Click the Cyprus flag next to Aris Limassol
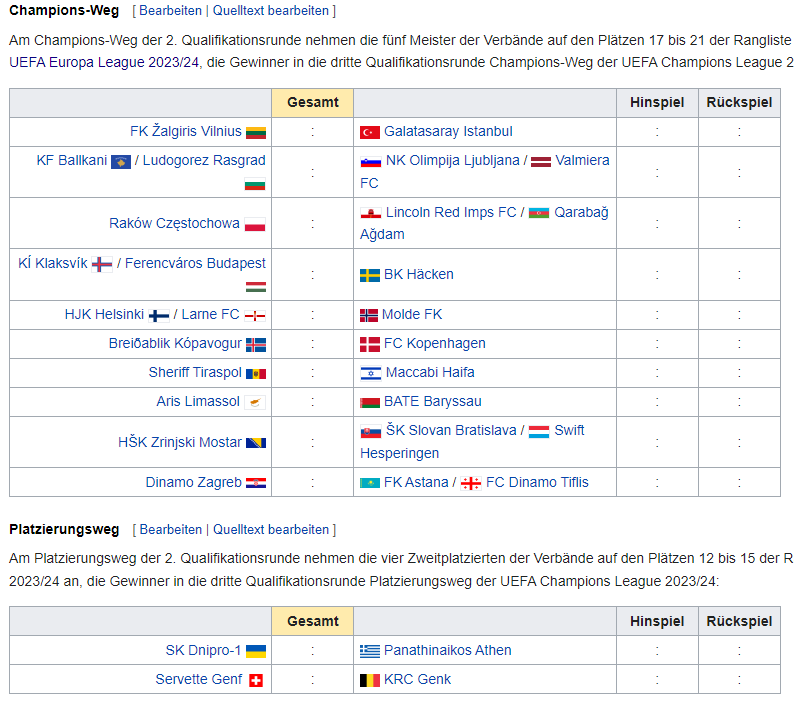Image resolution: width=794 pixels, height=709 pixels. click(x=255, y=402)
